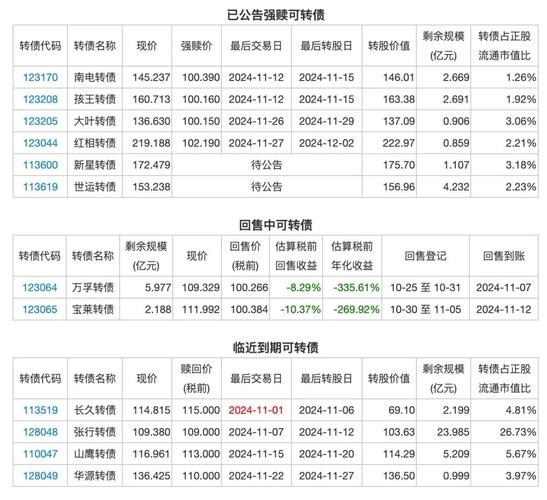Open bond code link 123065
The width and height of the screenshot is (547, 500).
point(40,309)
